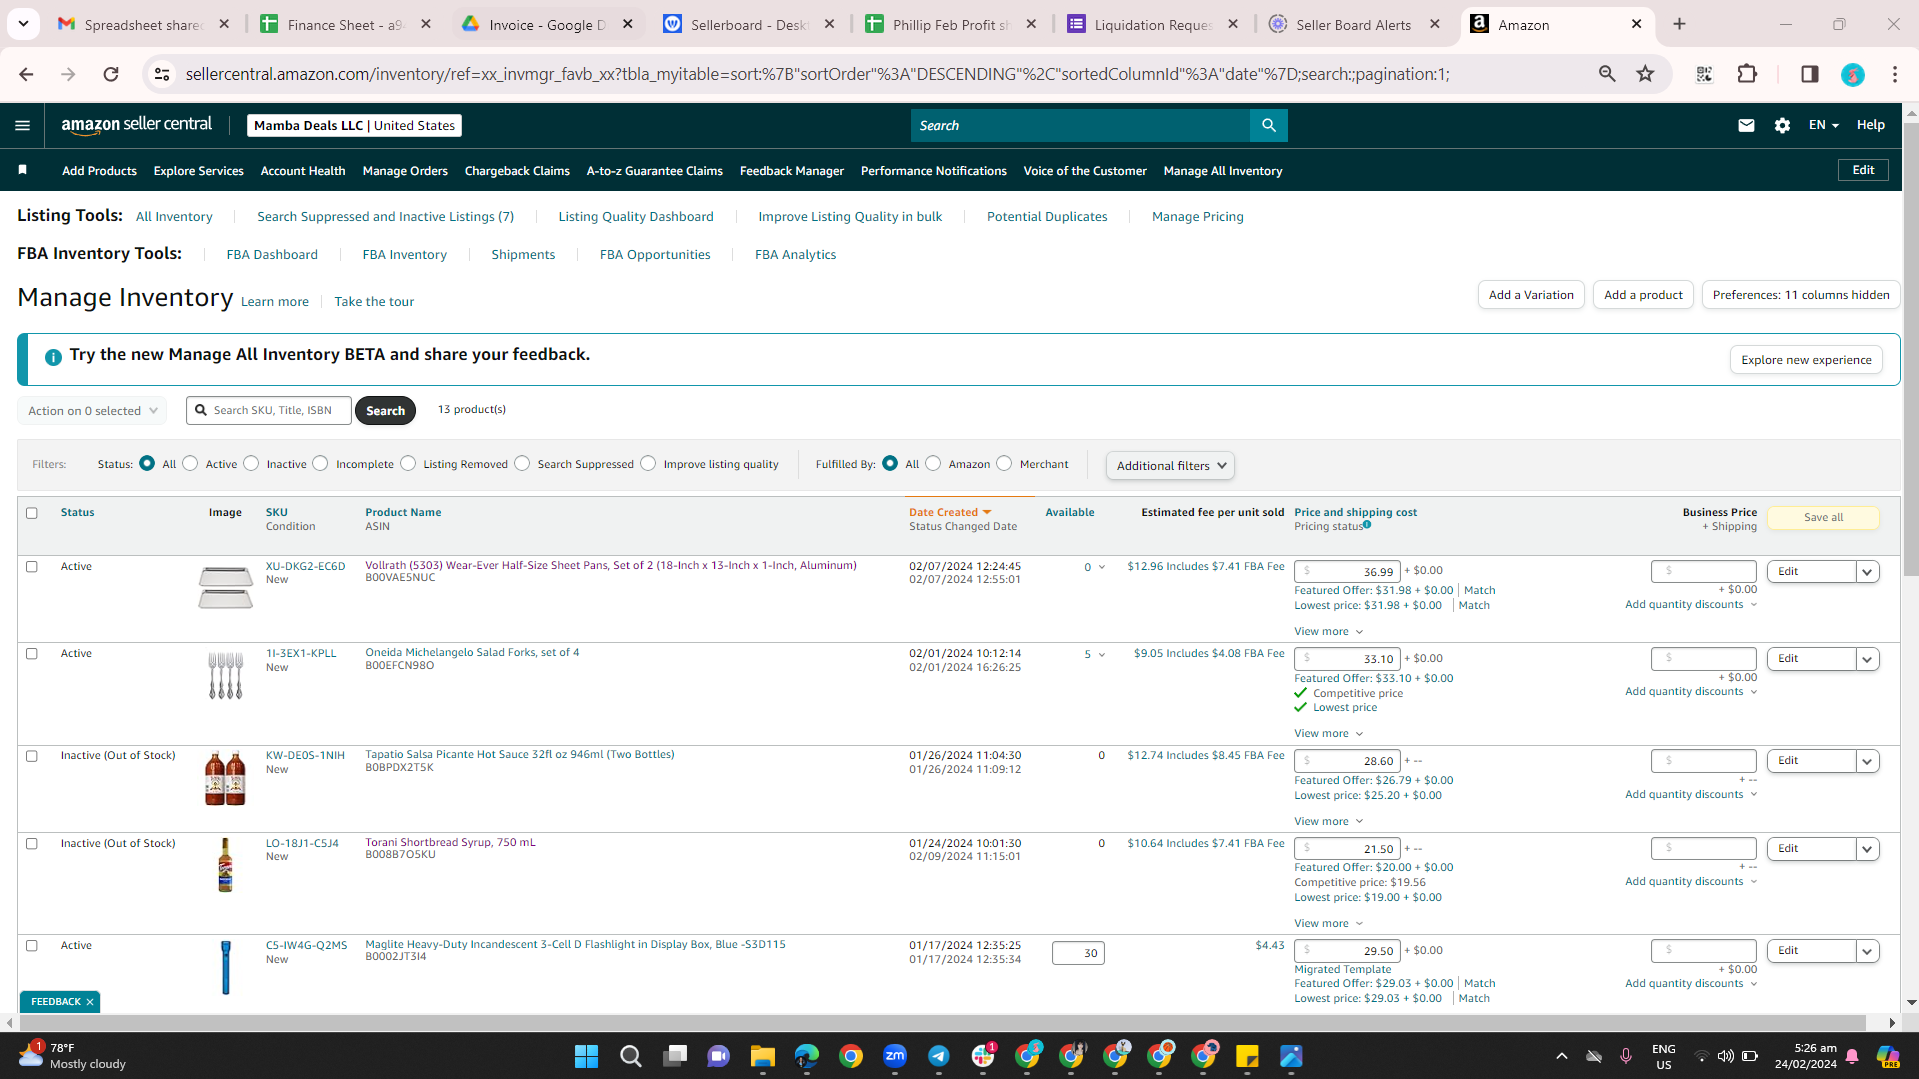This screenshot has width=1919, height=1079.
Task: Open Preferences: 11 columns hidden
Action: tap(1800, 295)
